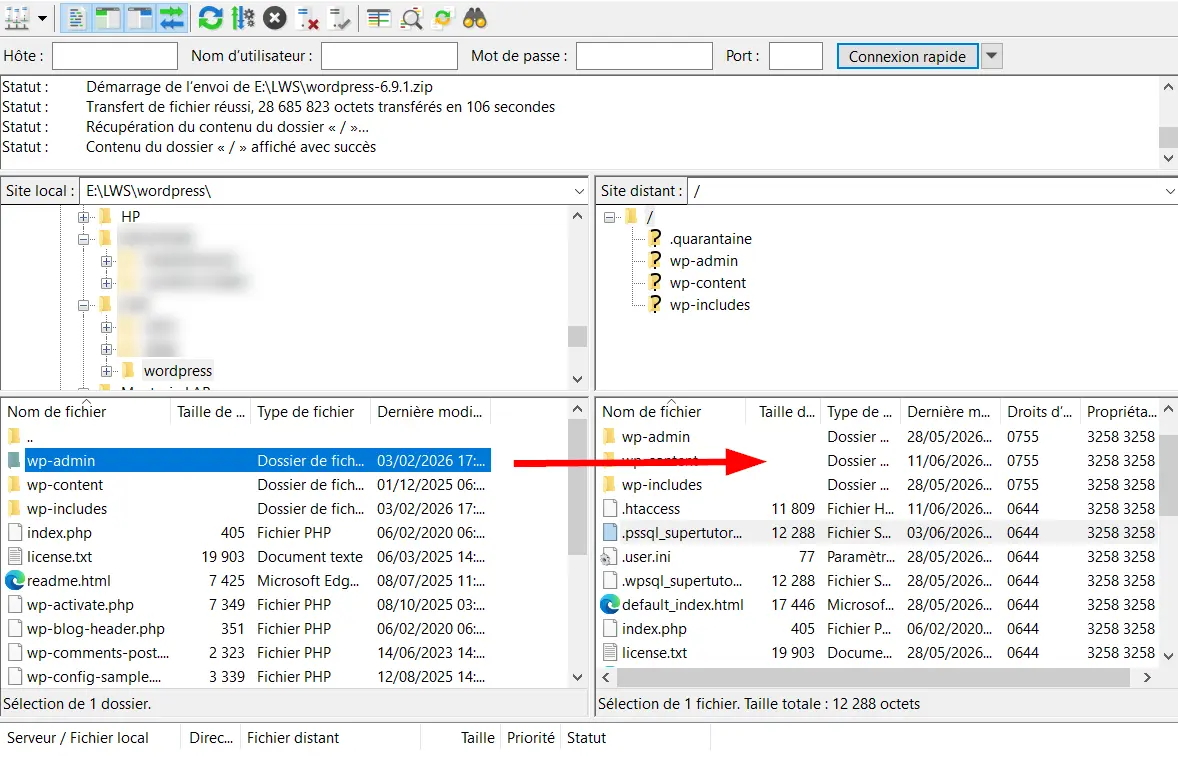
Task: Select remote license.txt file
Action: pyautogui.click(x=654, y=653)
